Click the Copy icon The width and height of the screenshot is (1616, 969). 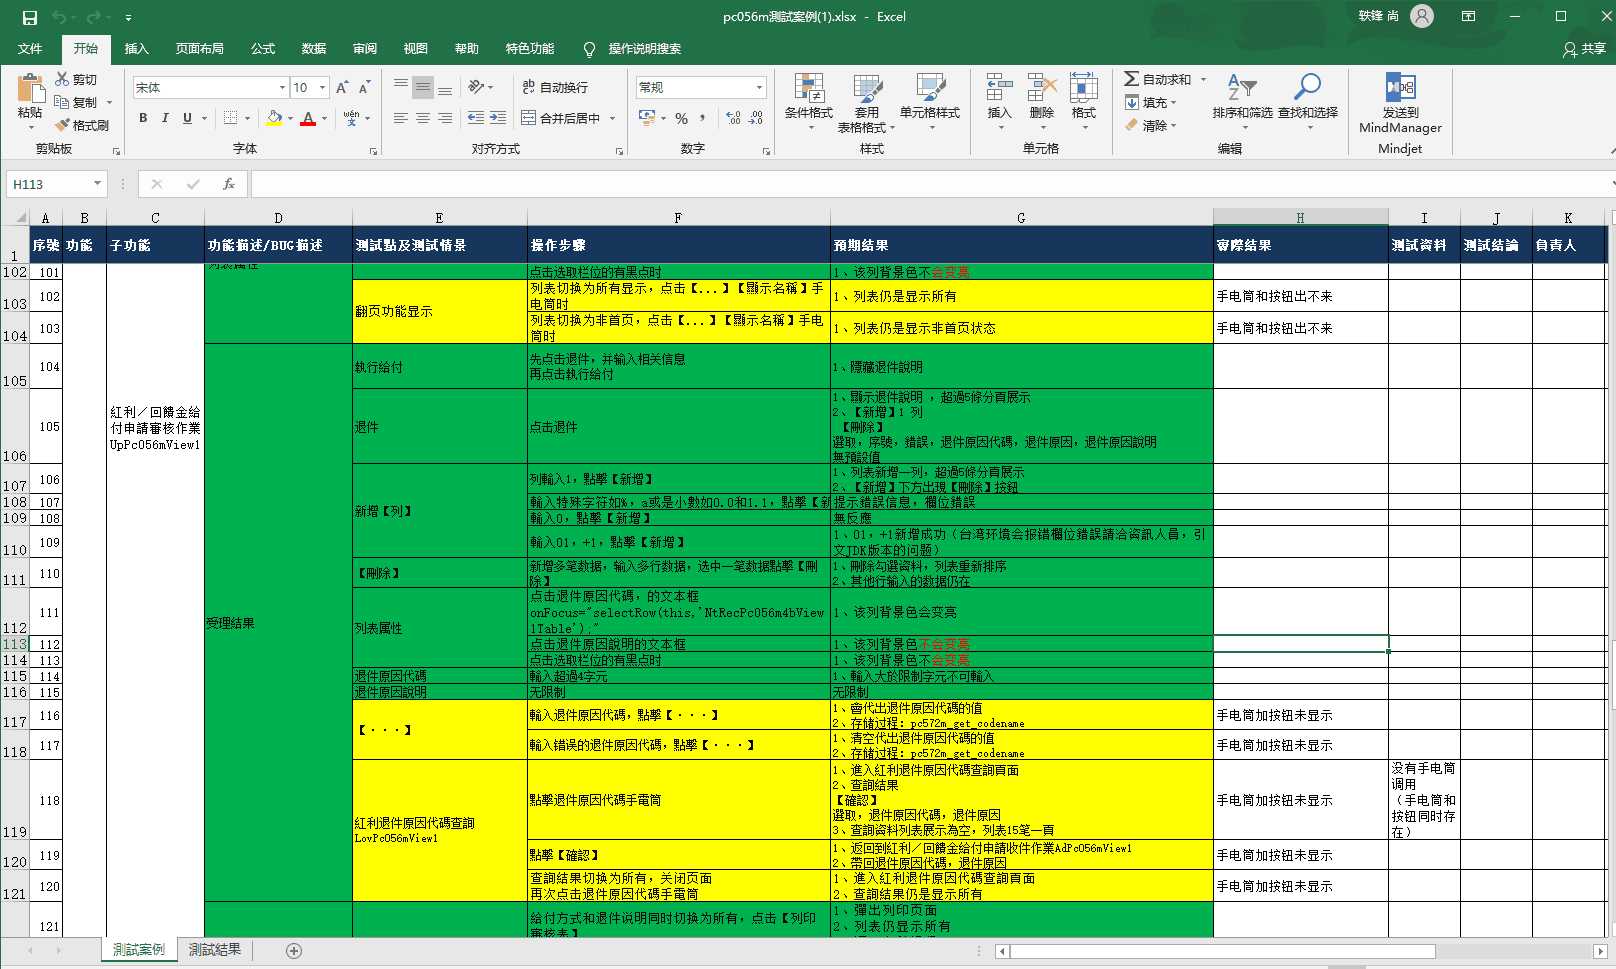[62, 102]
